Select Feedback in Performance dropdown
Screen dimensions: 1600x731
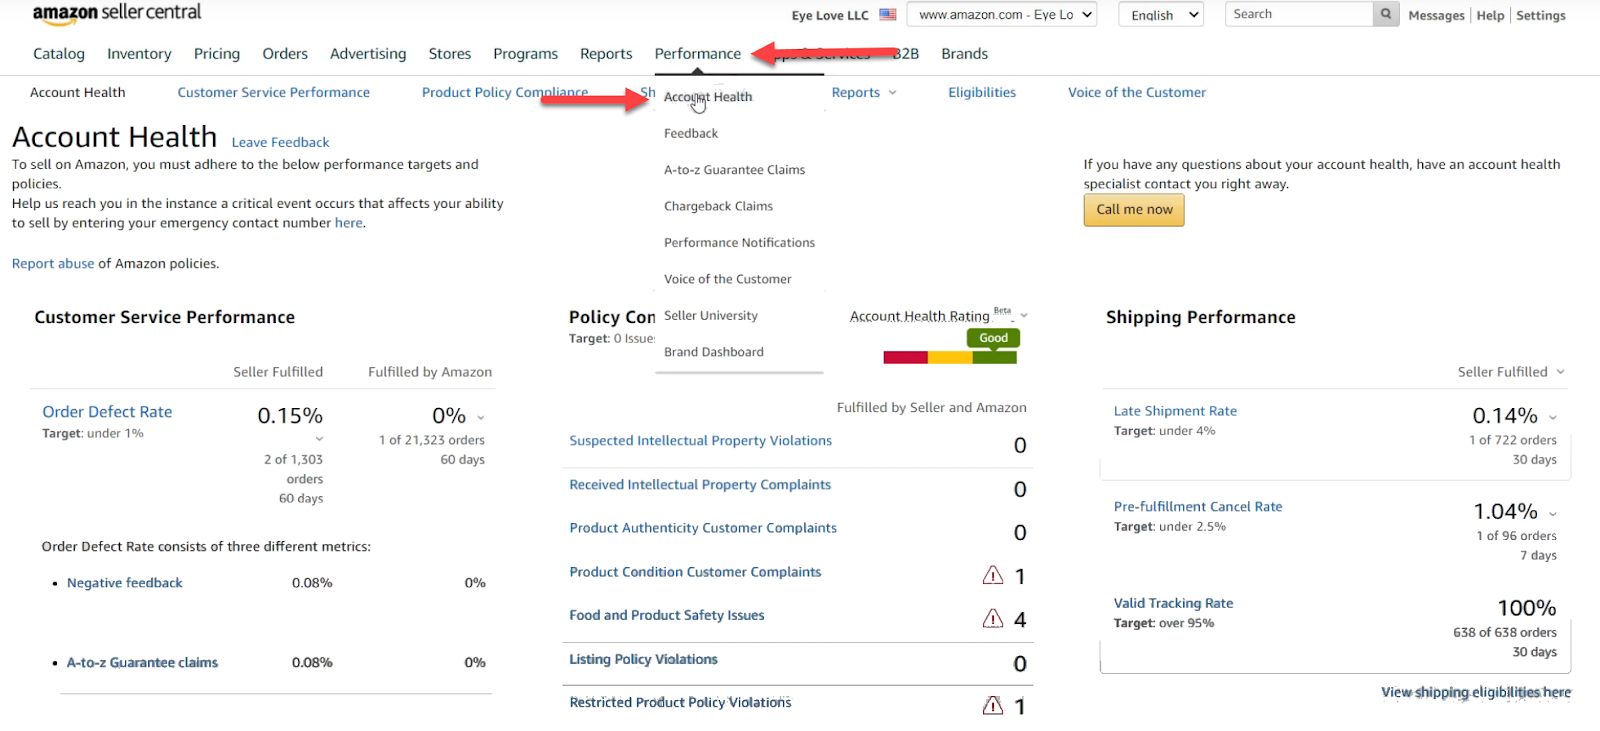[691, 133]
